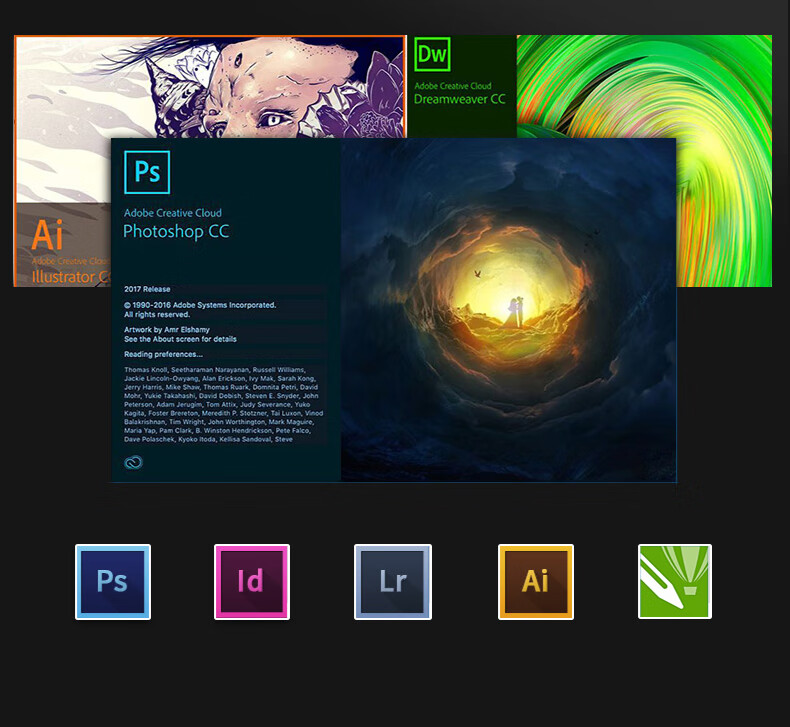
Task: Click the developer credits list starting with Thomas Knoll
Action: pos(223,404)
